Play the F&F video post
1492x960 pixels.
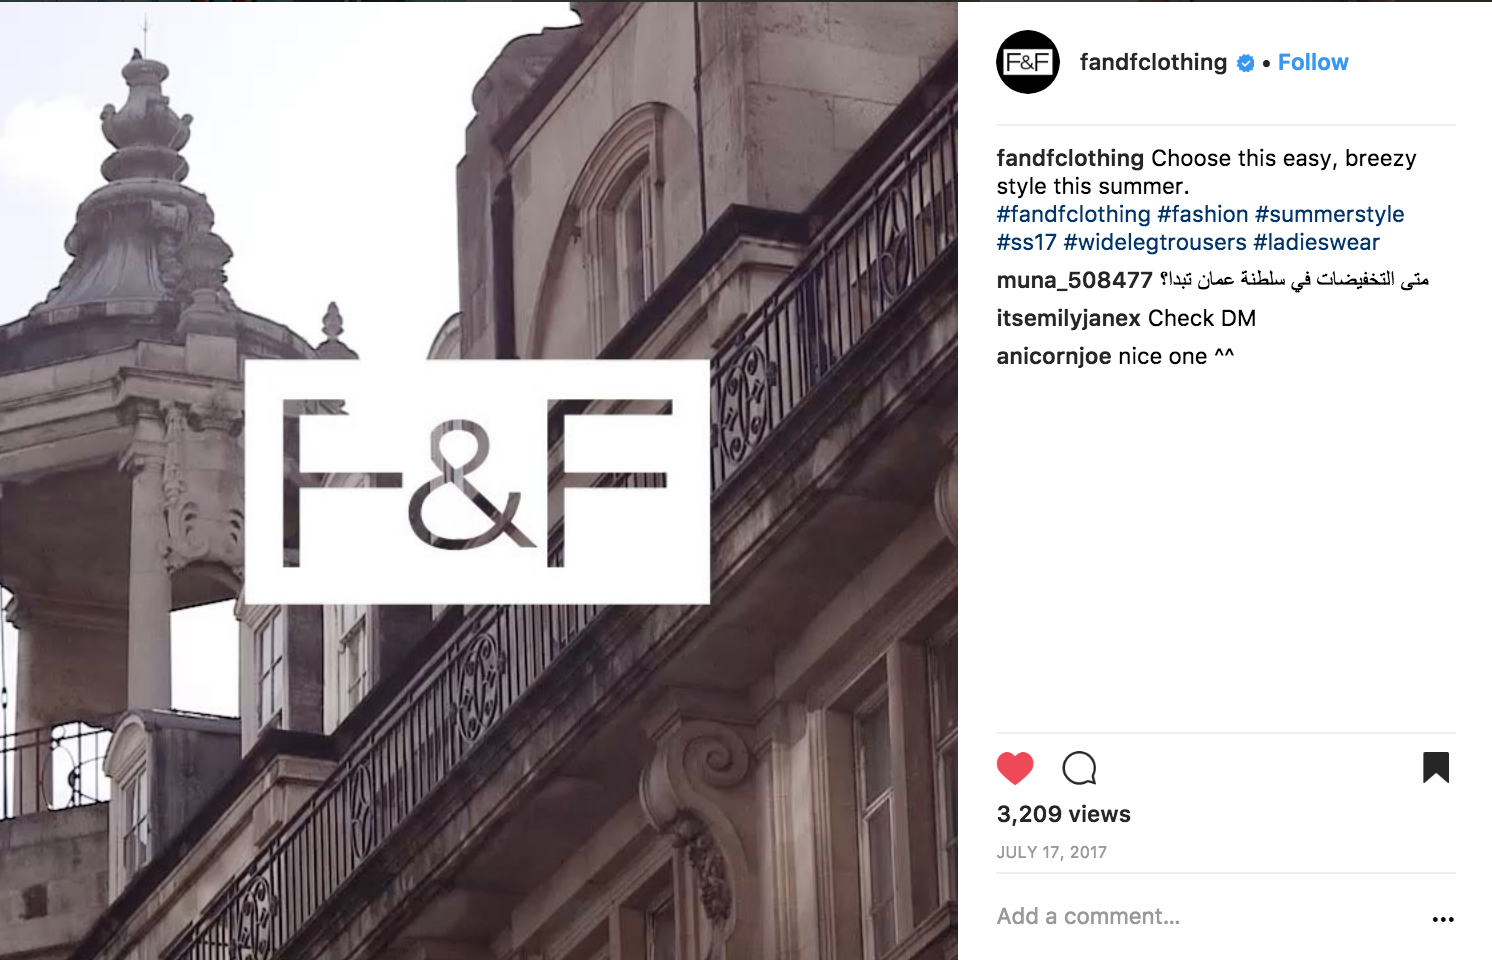click(x=478, y=481)
